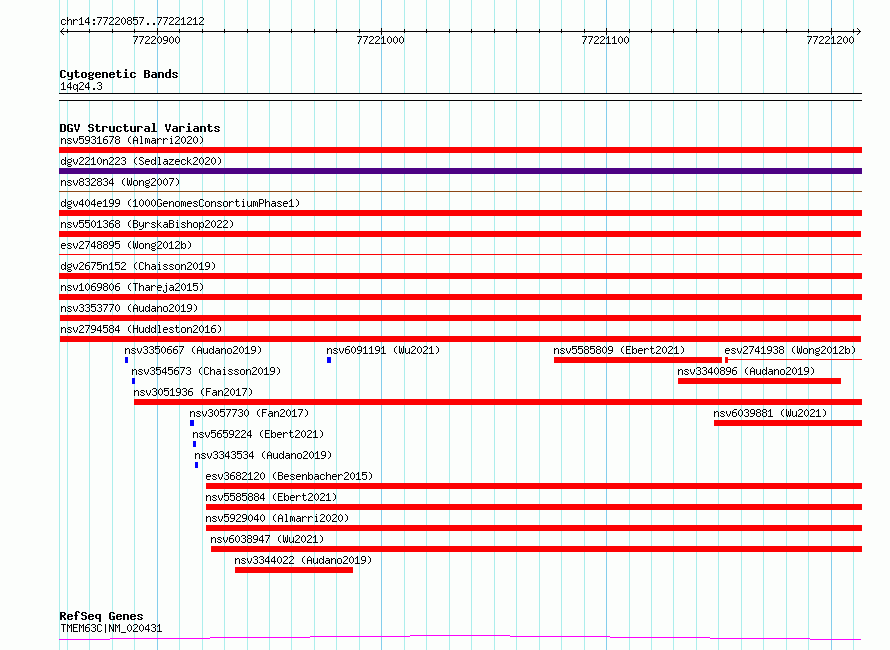The width and height of the screenshot is (890, 650).
Task: Select esv2741938 (Wong2012b) label
Action: (790, 350)
